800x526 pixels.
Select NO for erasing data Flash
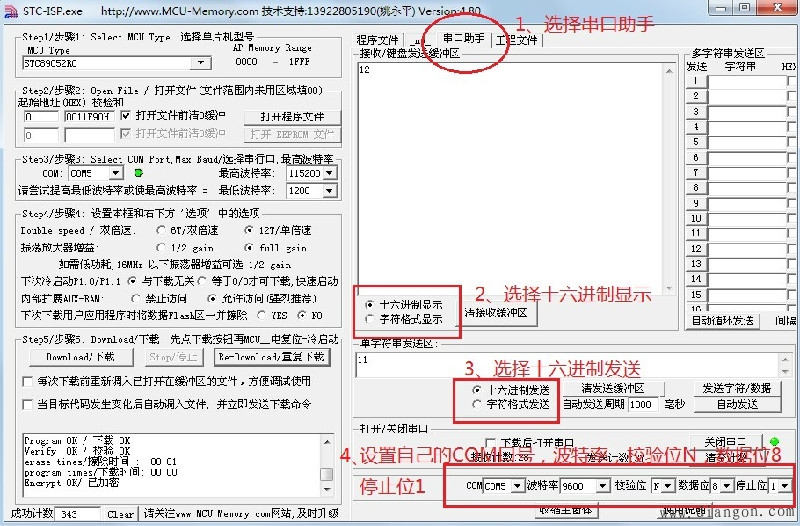coord(302,315)
